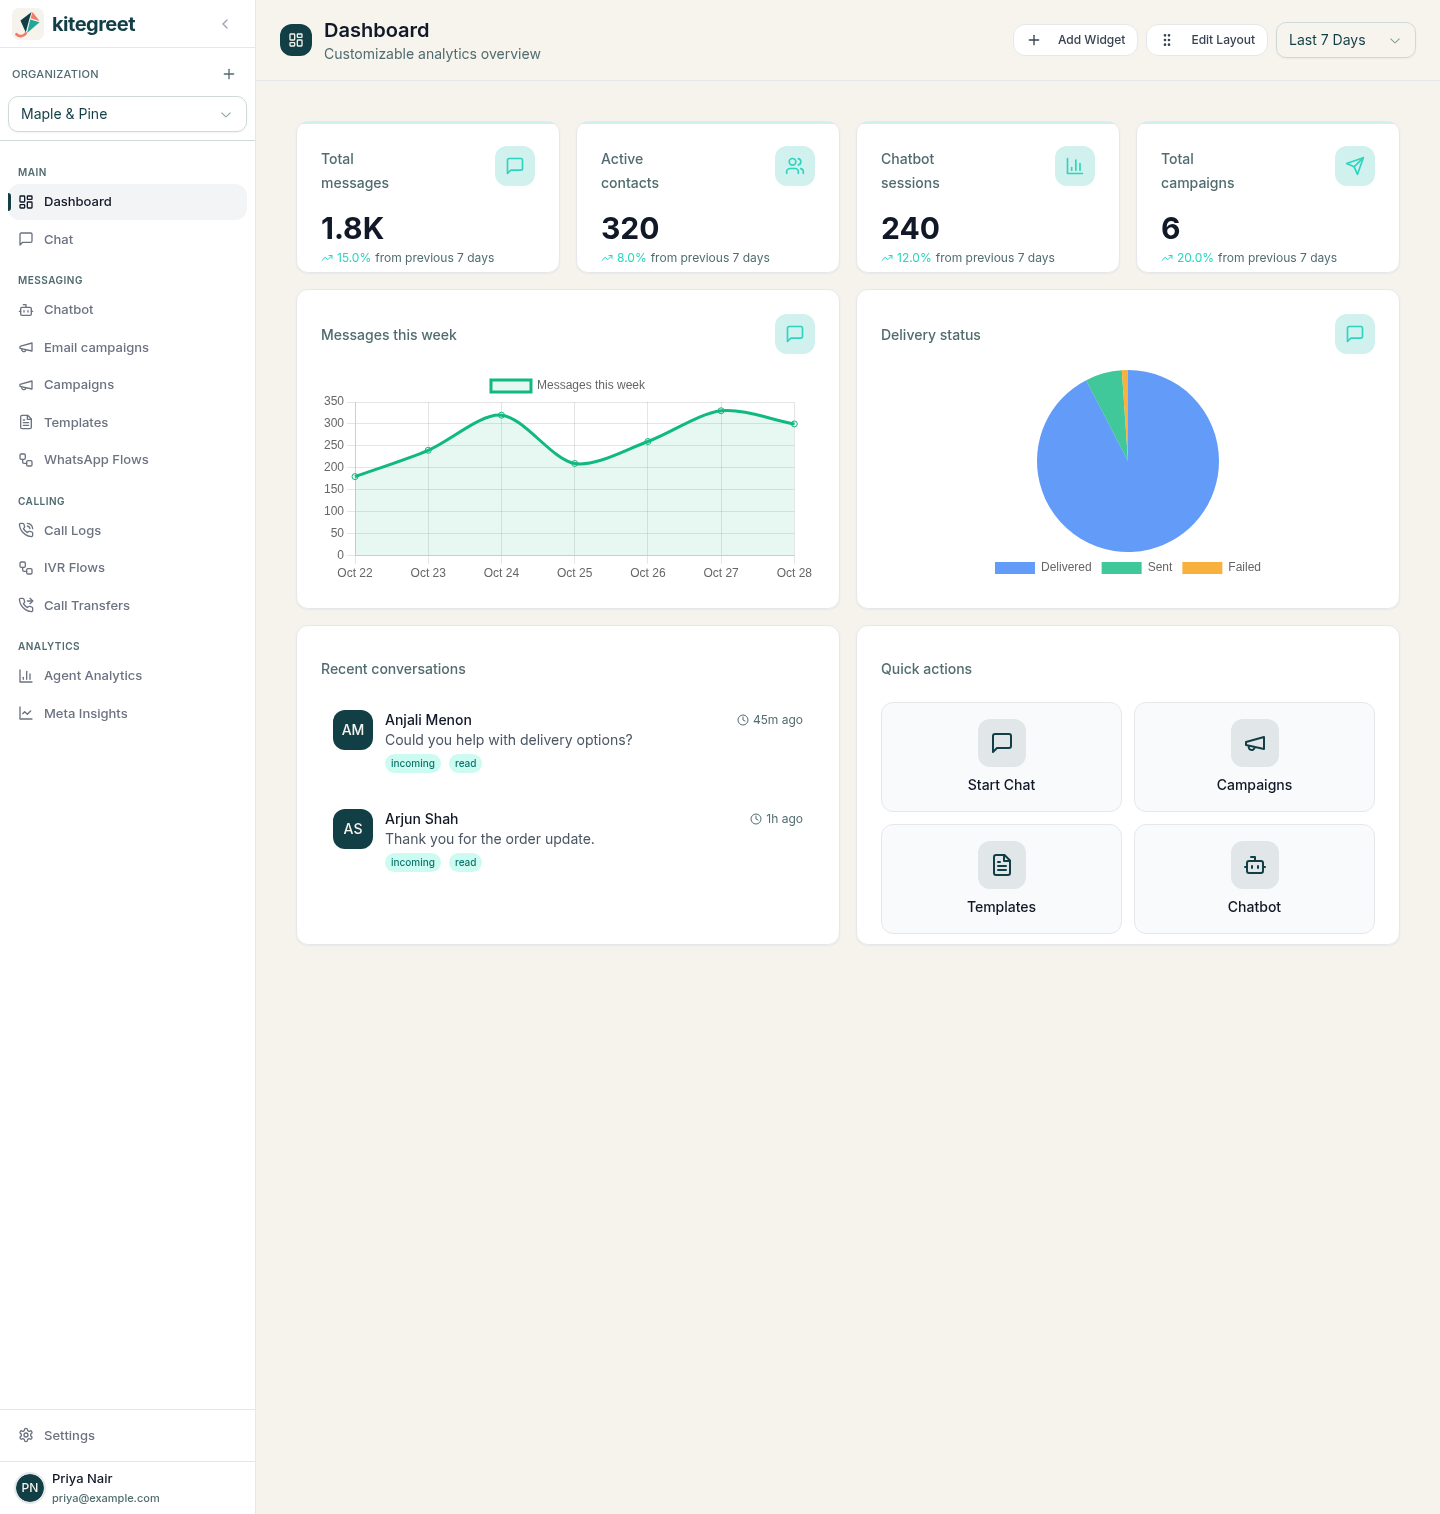Click the Total campaigns paper plane icon
Screen dimensions: 1440x1514
[x=1355, y=166]
